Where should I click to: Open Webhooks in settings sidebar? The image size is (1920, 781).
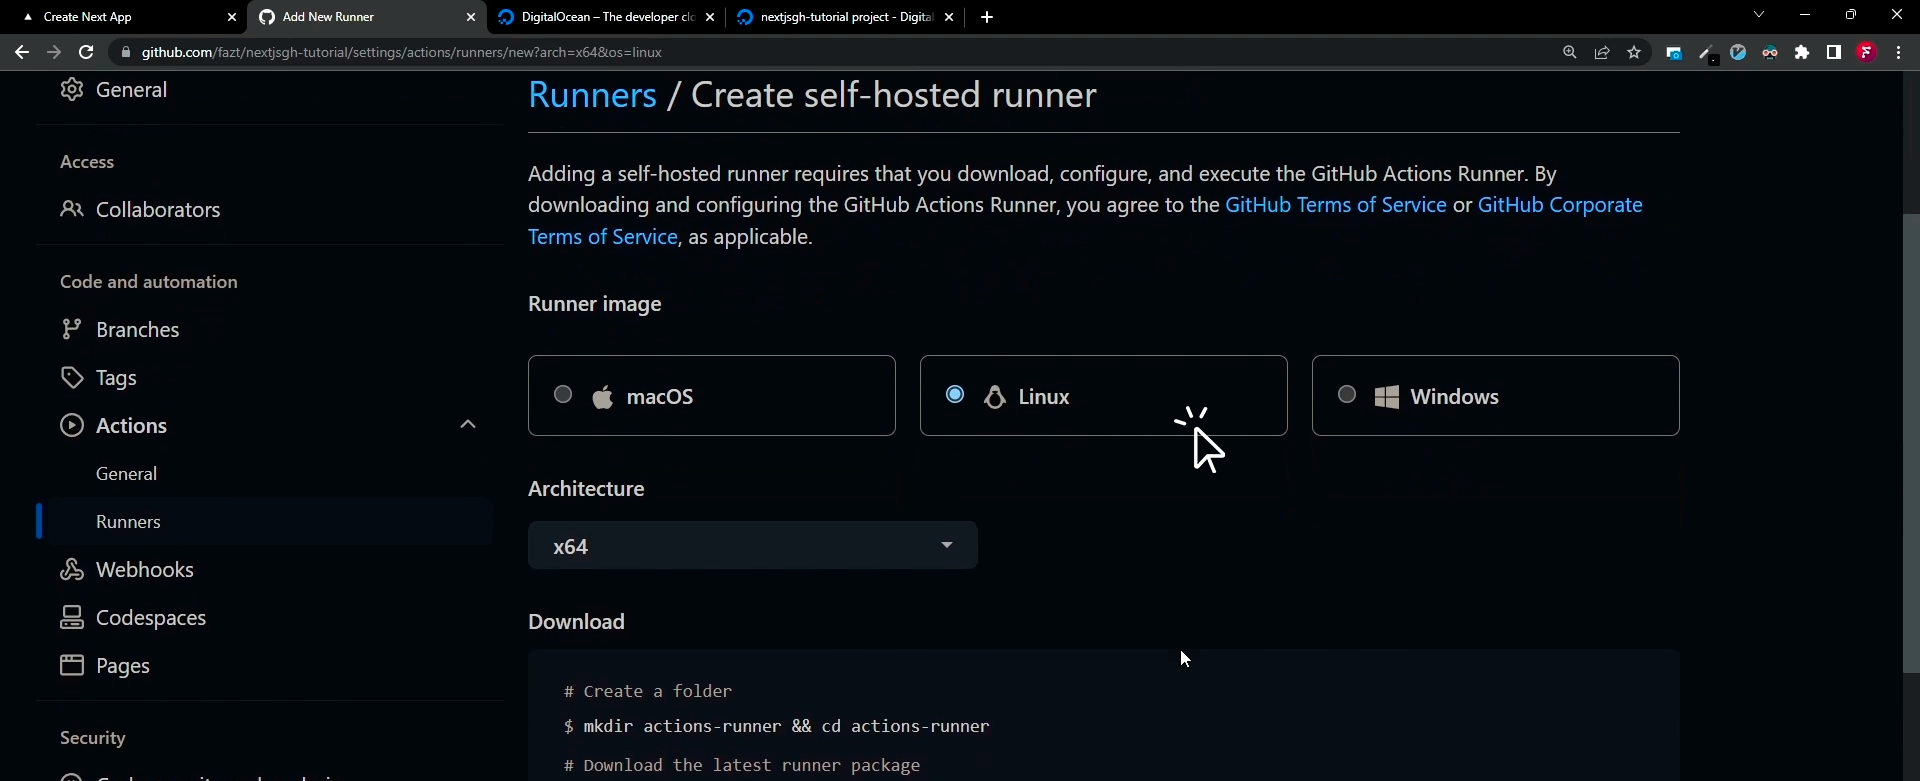click(144, 570)
